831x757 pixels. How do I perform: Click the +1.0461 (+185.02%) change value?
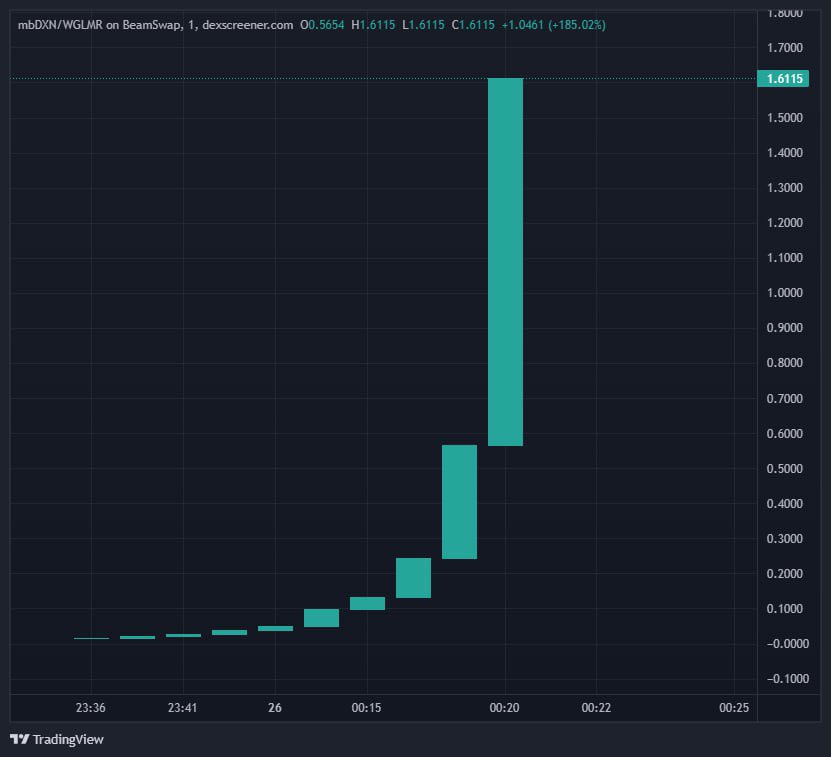(553, 25)
